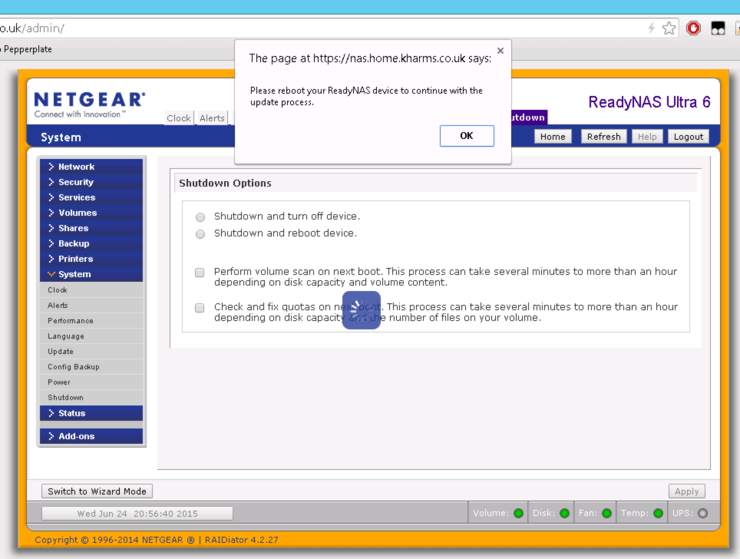Bookmark this page with the star icon
This screenshot has width=740, height=559.
click(x=669, y=28)
